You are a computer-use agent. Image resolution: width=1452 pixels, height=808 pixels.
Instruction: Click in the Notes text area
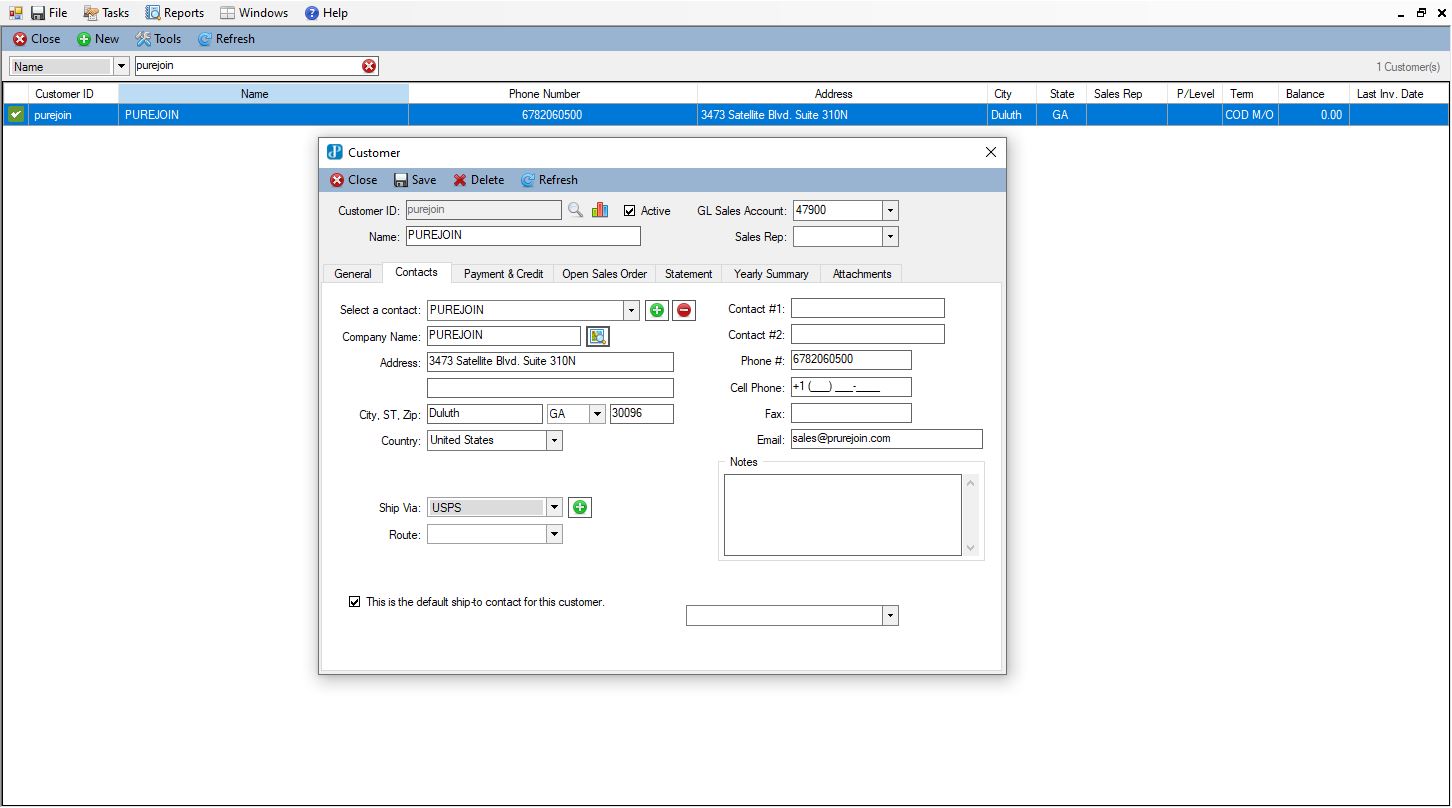(843, 515)
